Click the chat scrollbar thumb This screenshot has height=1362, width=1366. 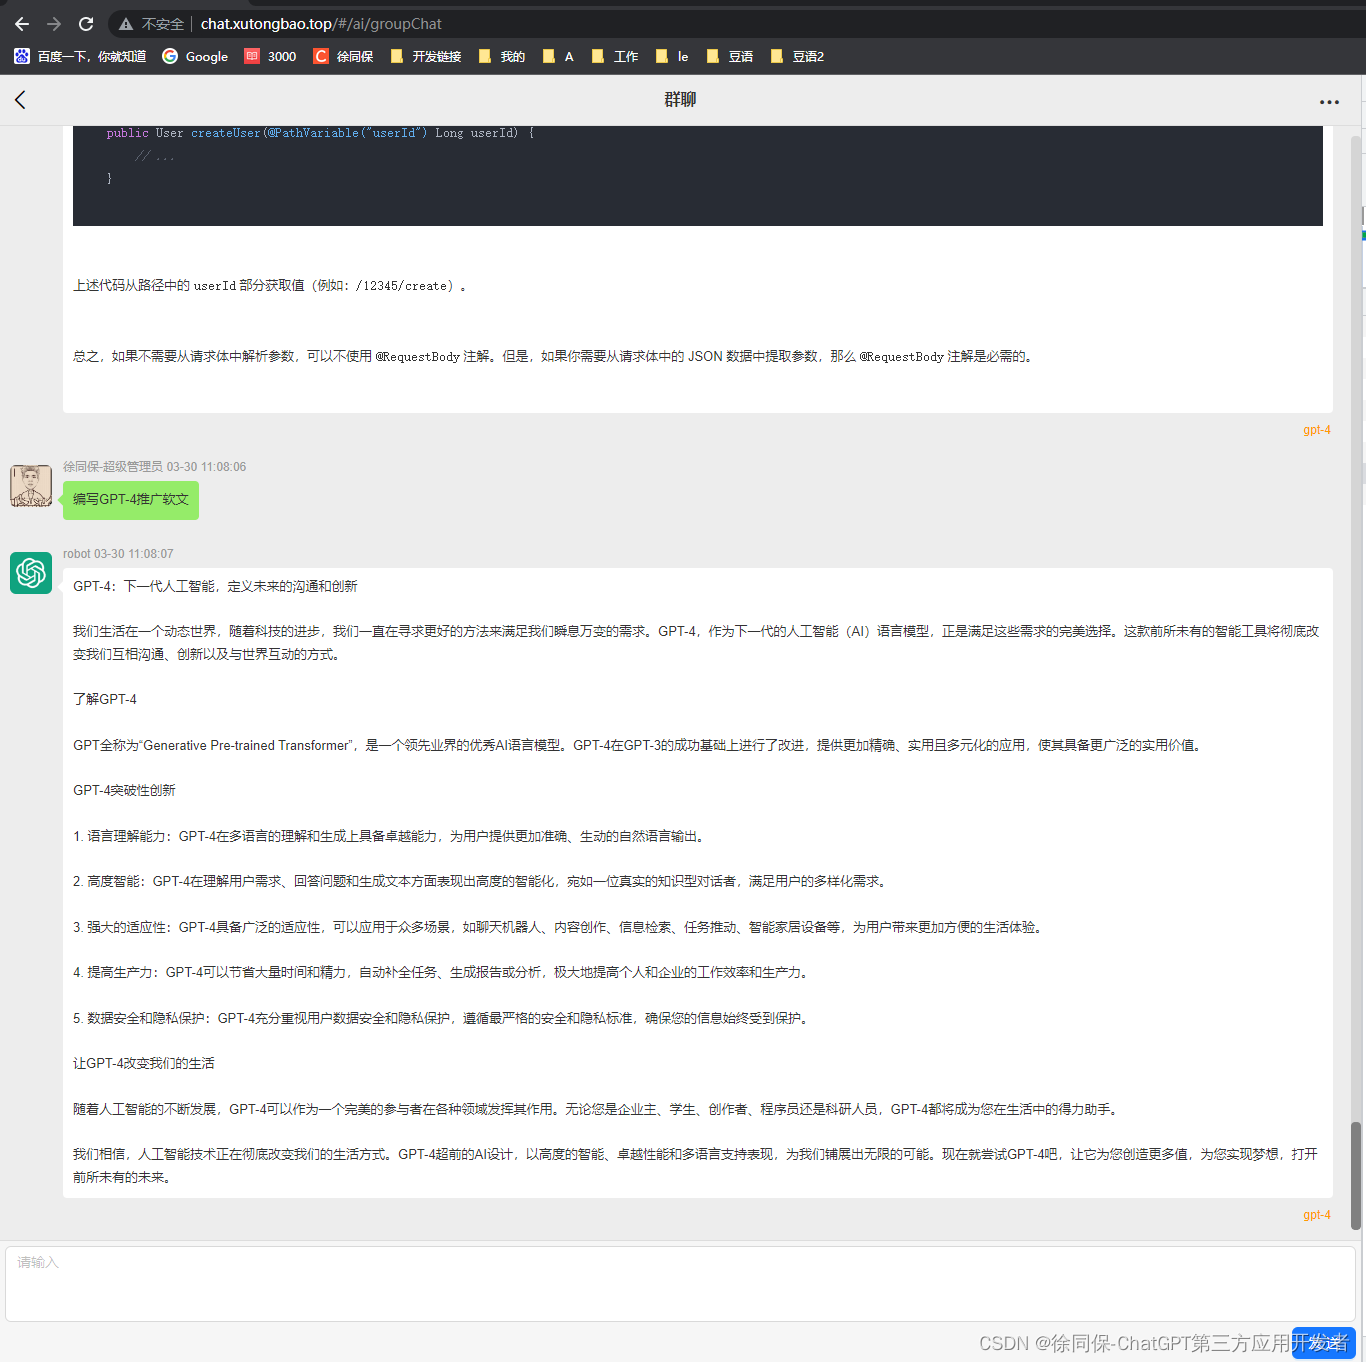tap(1356, 1176)
